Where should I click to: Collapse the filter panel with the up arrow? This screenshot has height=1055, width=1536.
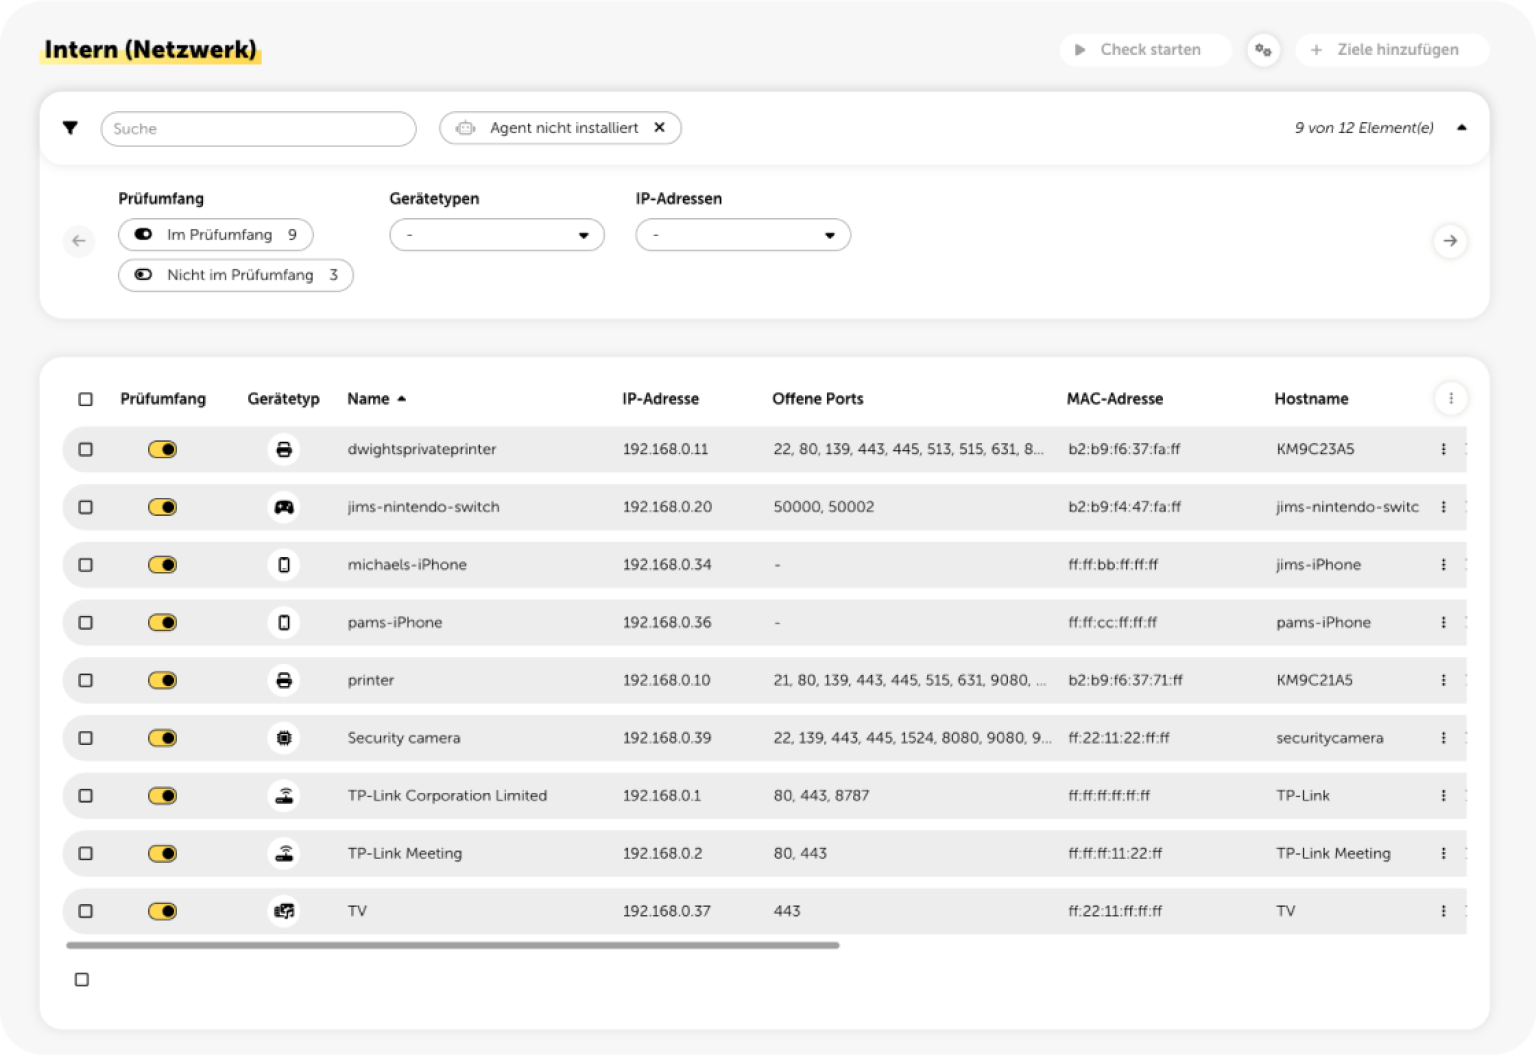click(1461, 128)
